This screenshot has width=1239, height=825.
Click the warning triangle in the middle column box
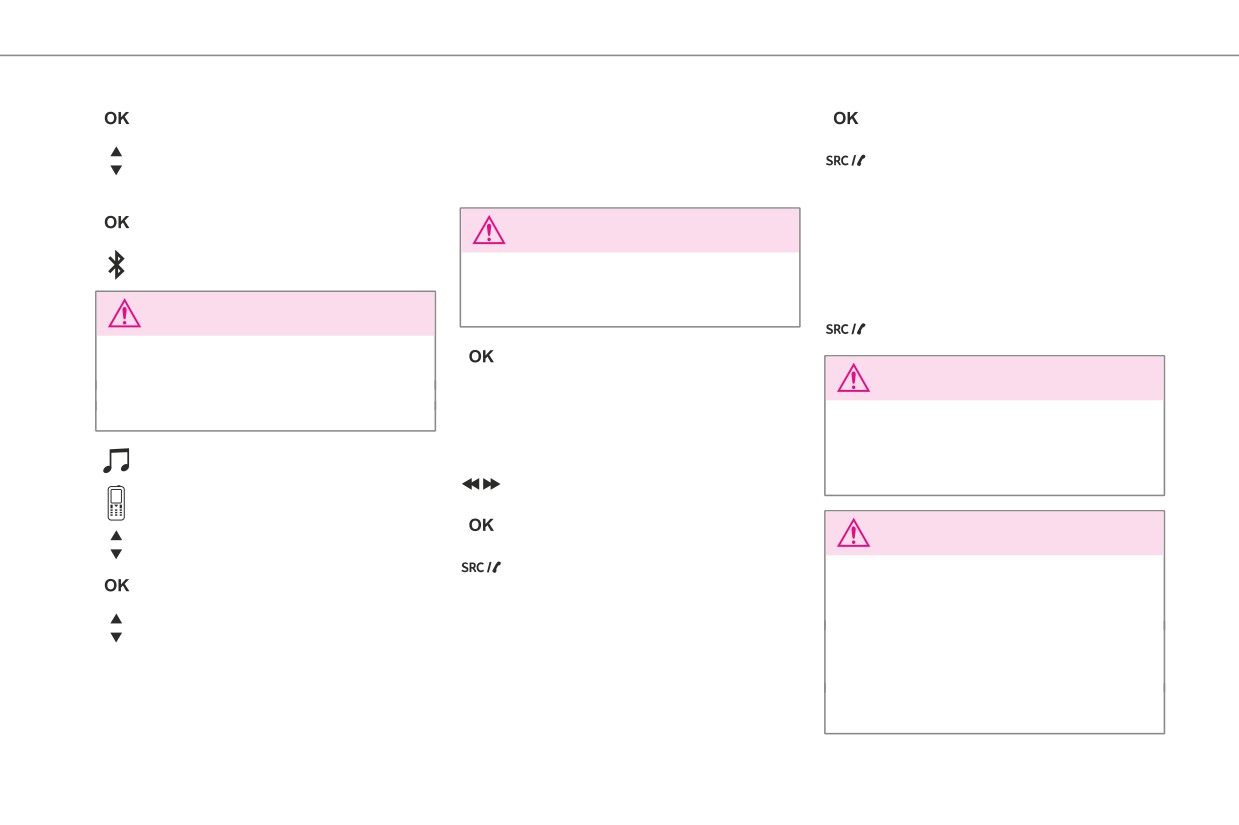pos(489,231)
